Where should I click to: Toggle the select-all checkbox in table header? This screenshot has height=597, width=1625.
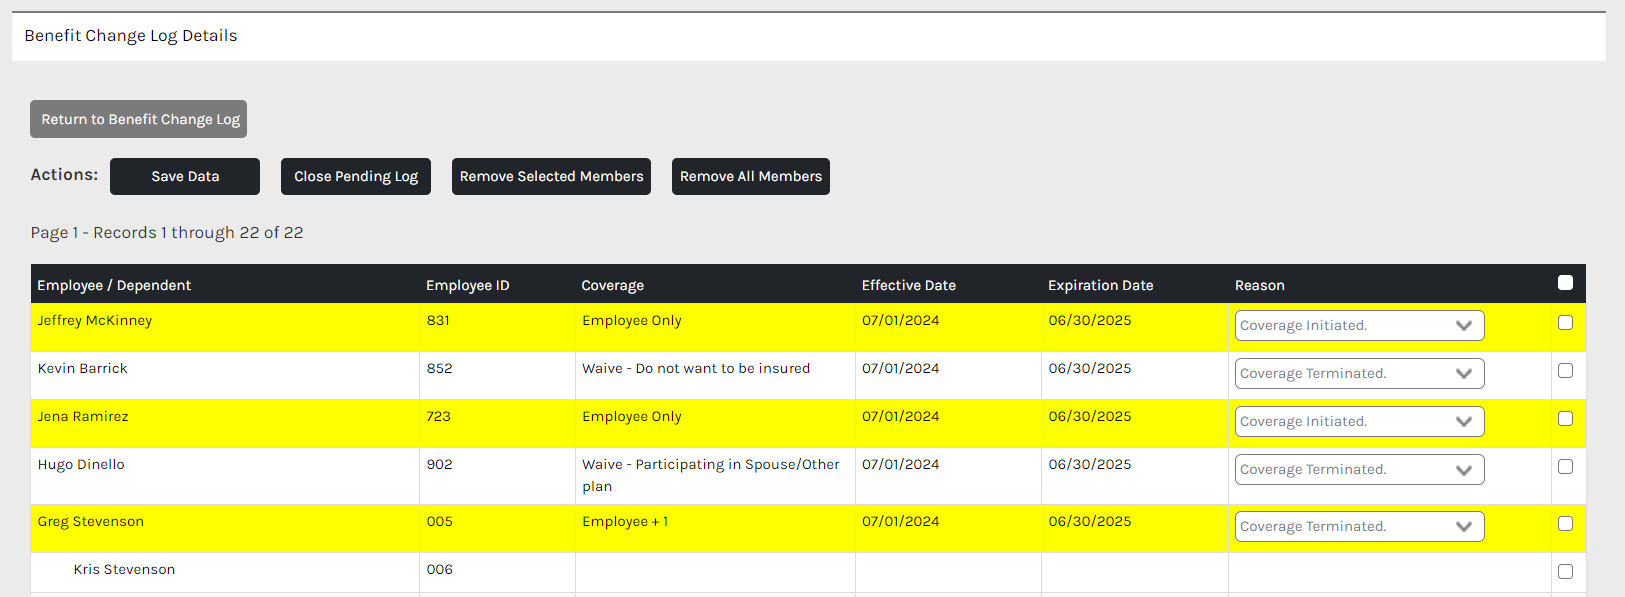[1565, 283]
